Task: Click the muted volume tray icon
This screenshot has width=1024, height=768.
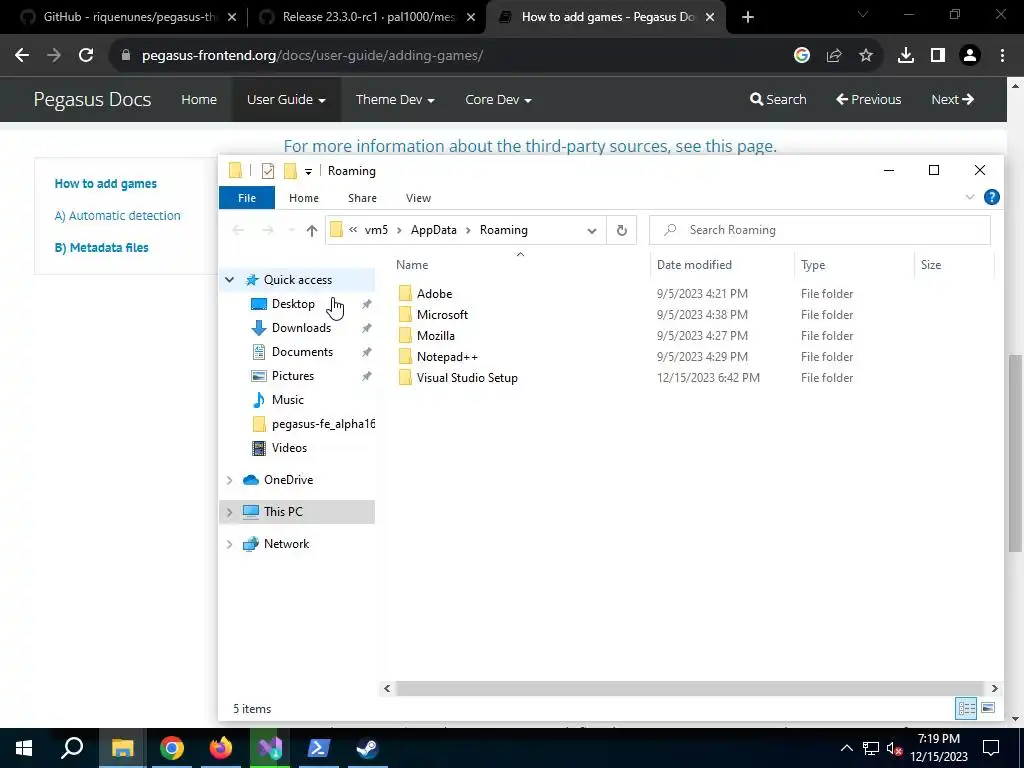Action: click(894, 748)
